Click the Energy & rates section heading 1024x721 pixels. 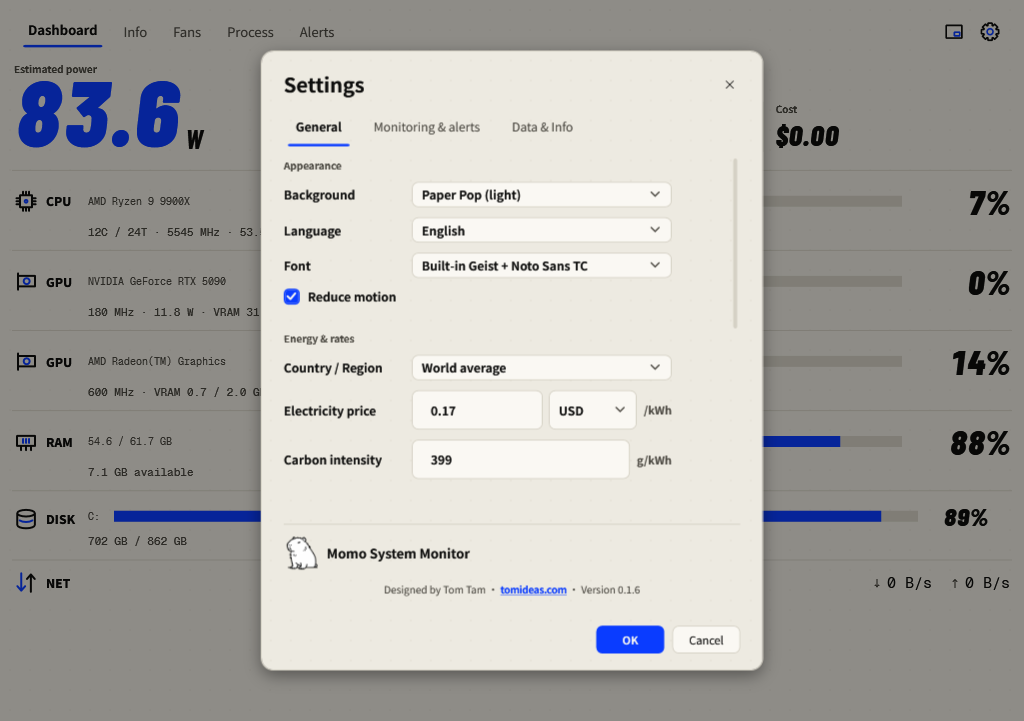tap(319, 339)
